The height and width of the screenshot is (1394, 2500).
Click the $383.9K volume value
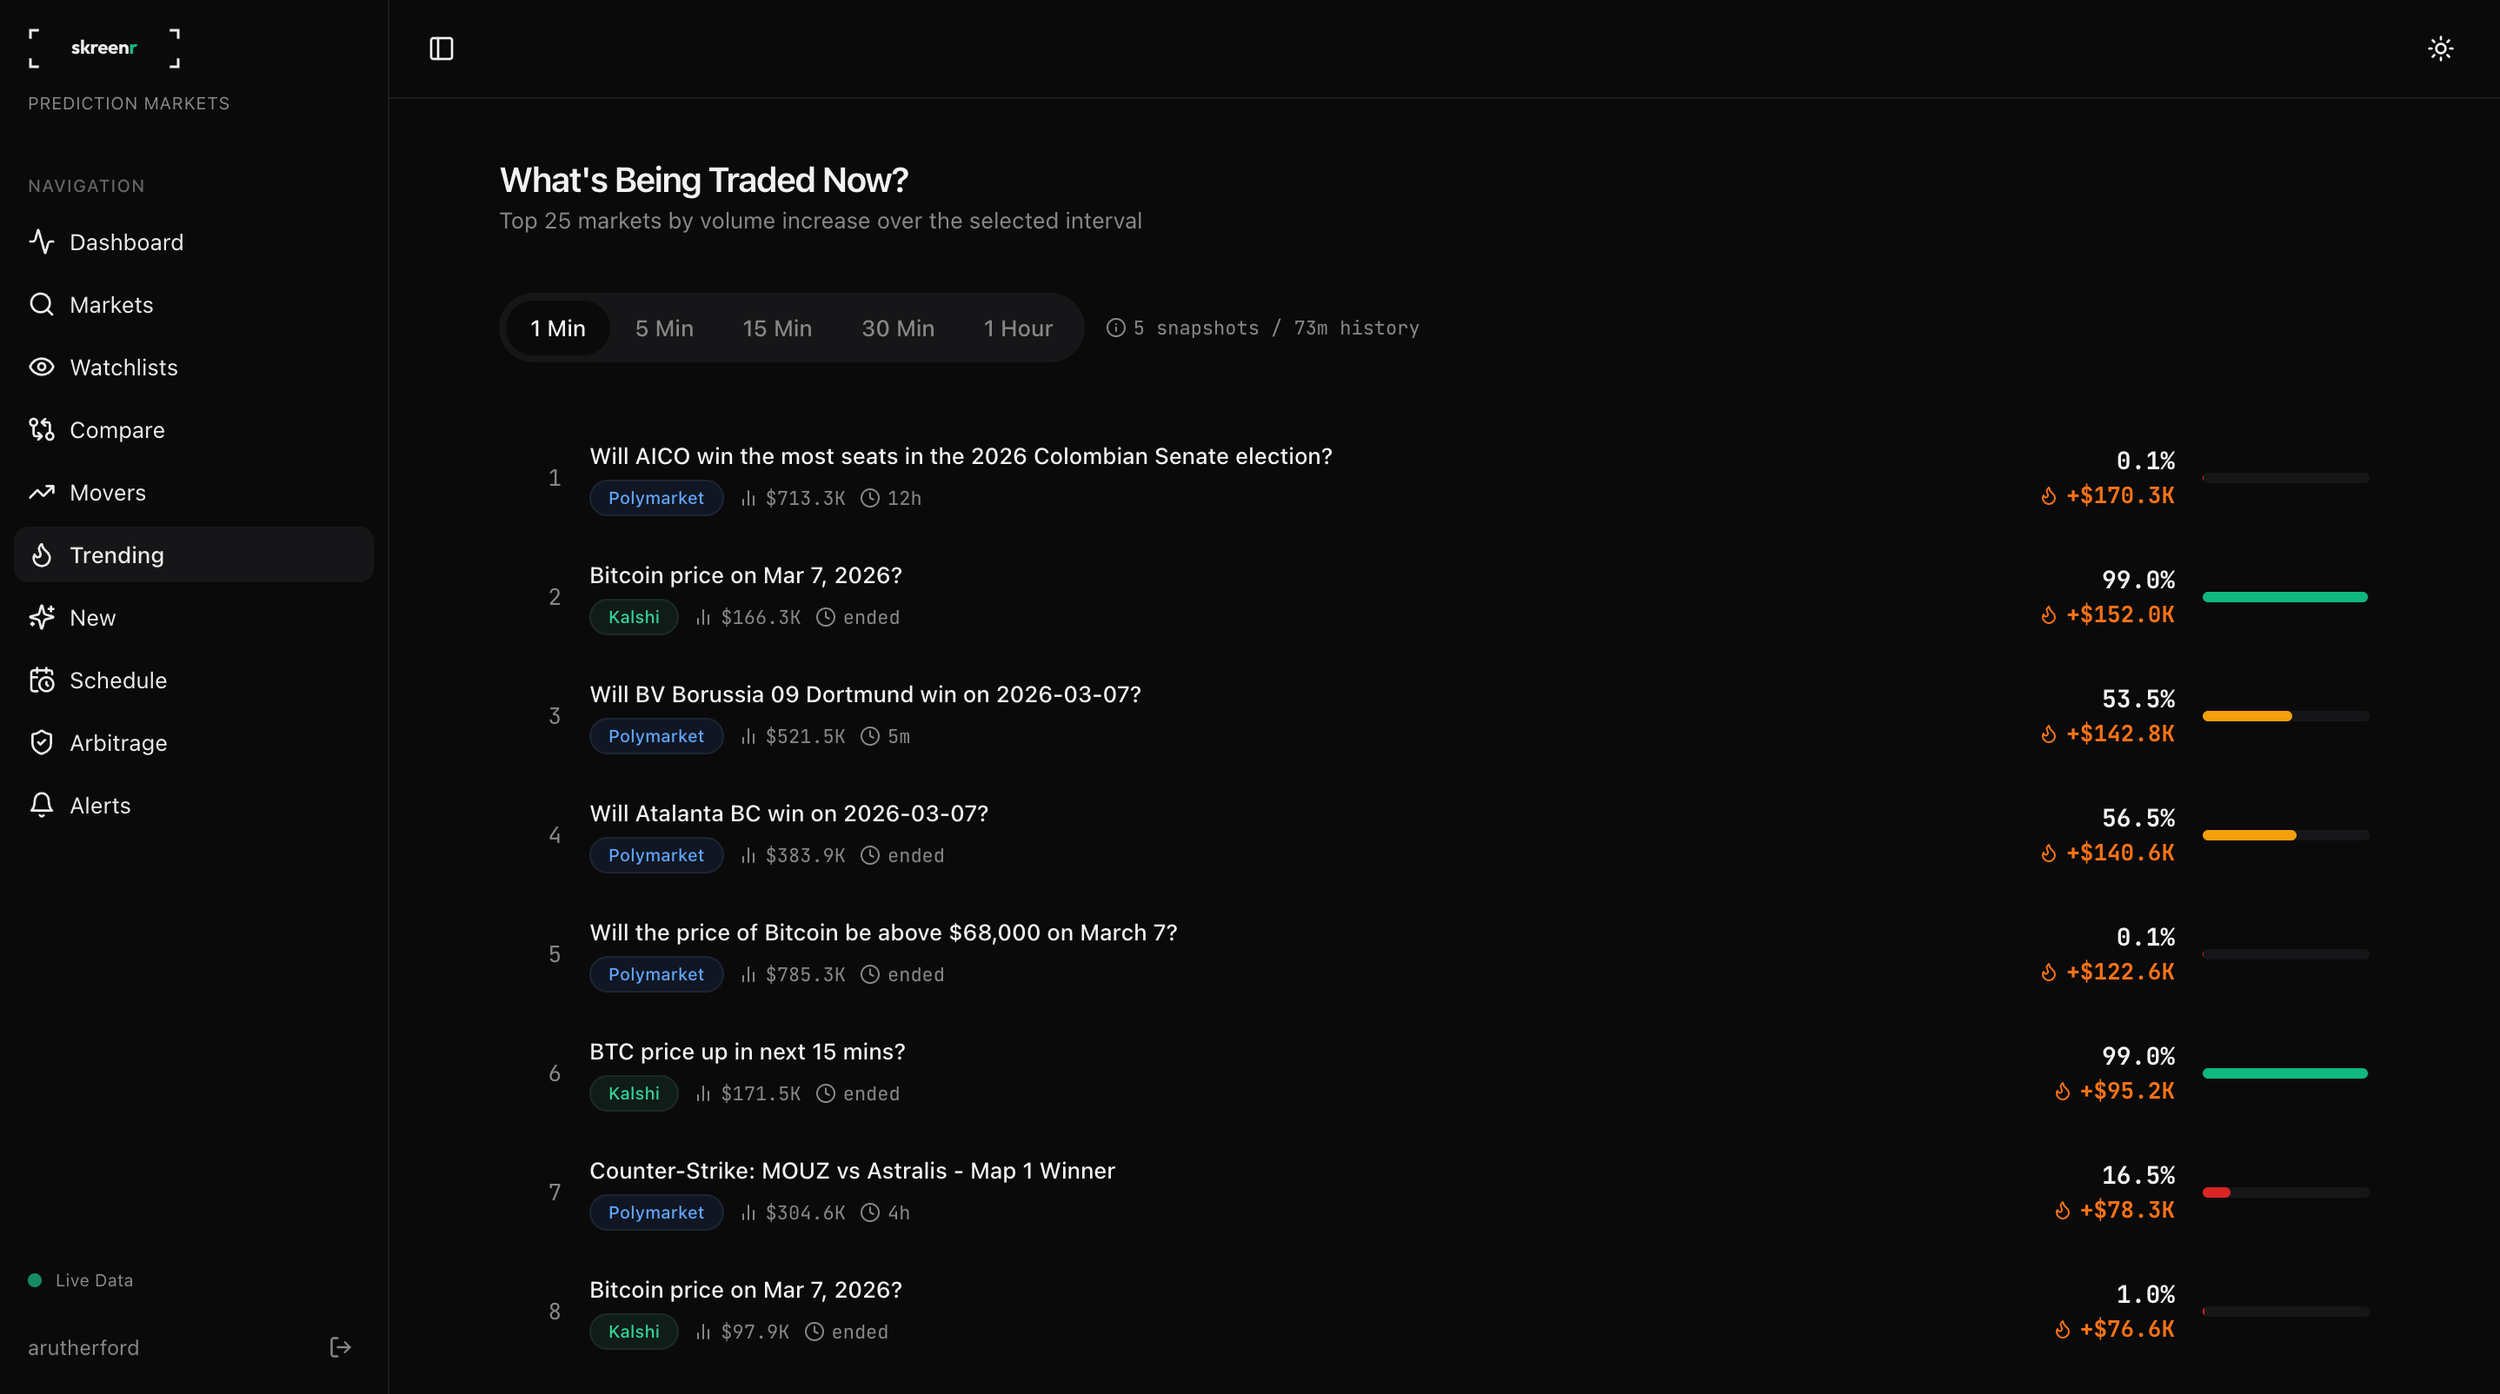pos(805,855)
